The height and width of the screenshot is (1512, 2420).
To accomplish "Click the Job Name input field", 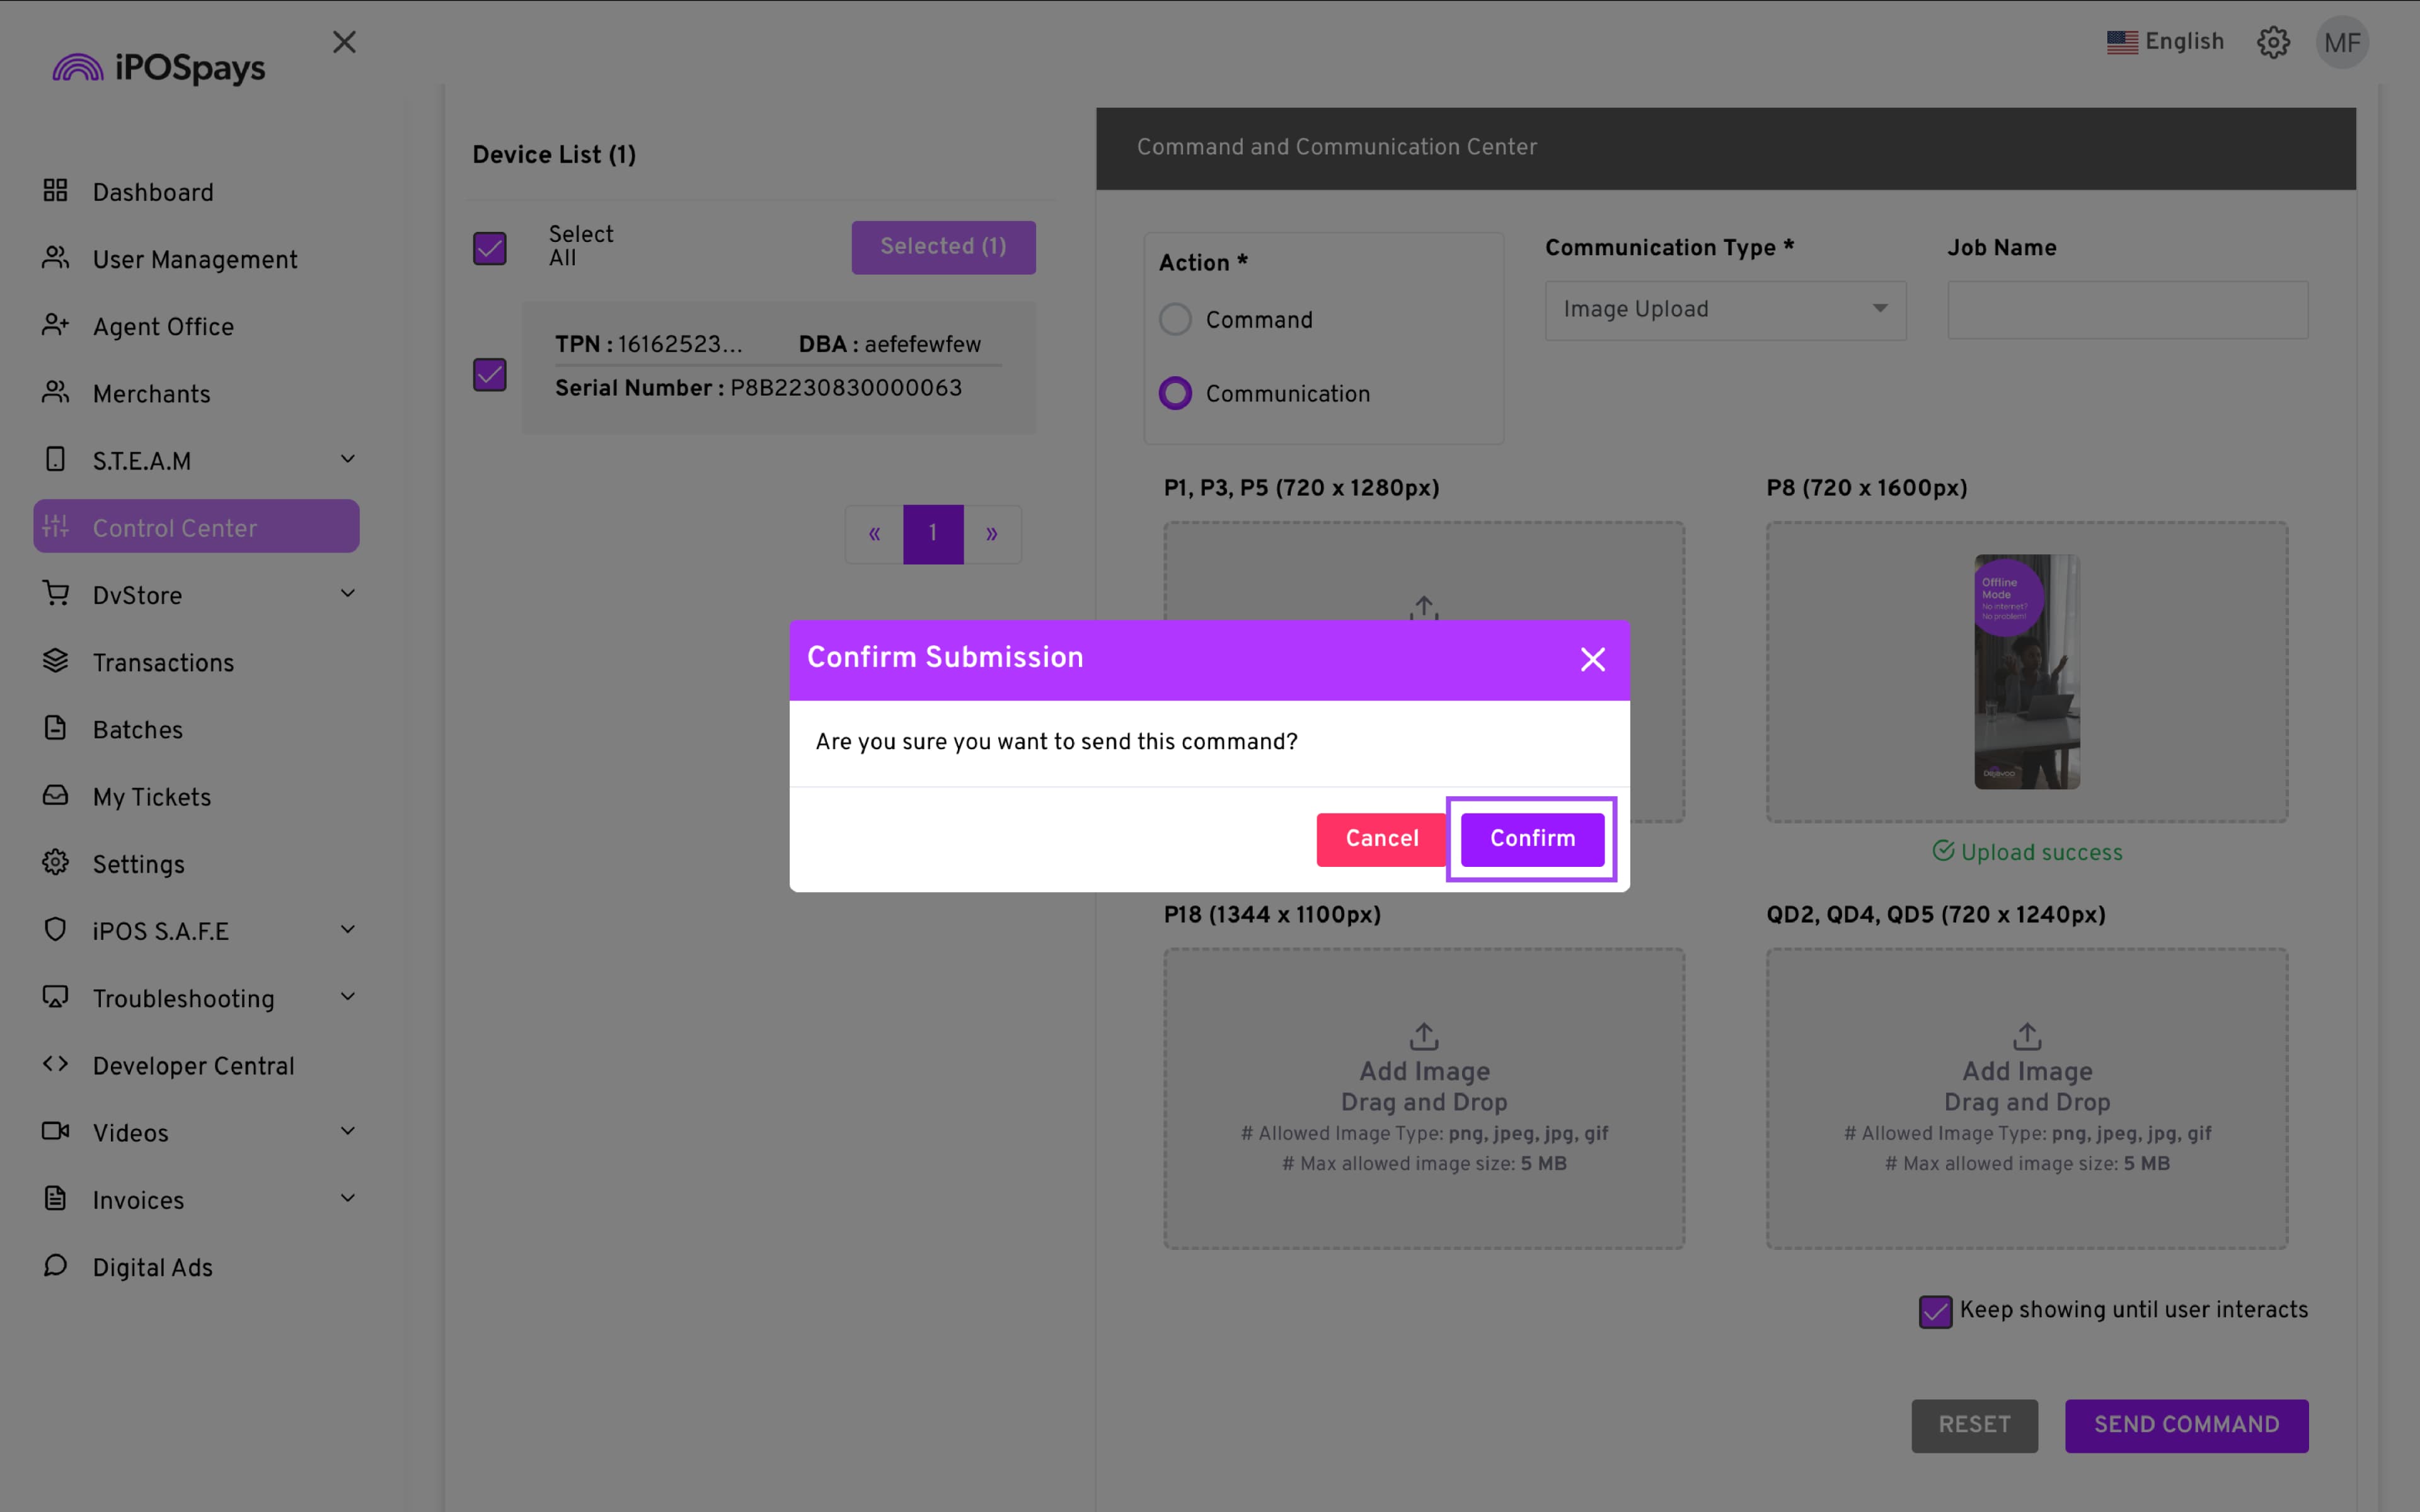I will click(2127, 310).
